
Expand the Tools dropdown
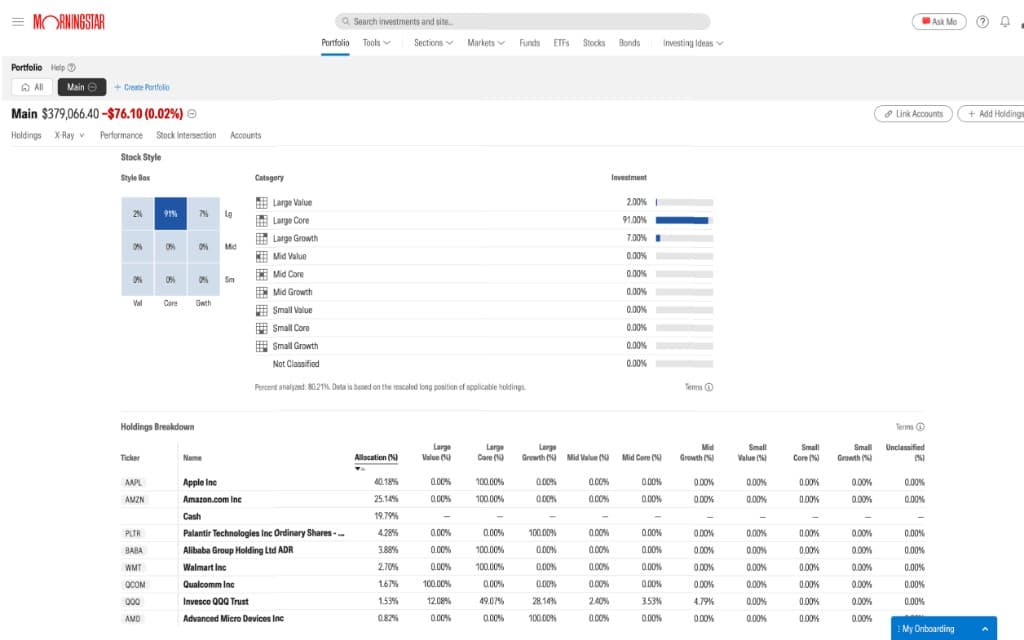377,43
